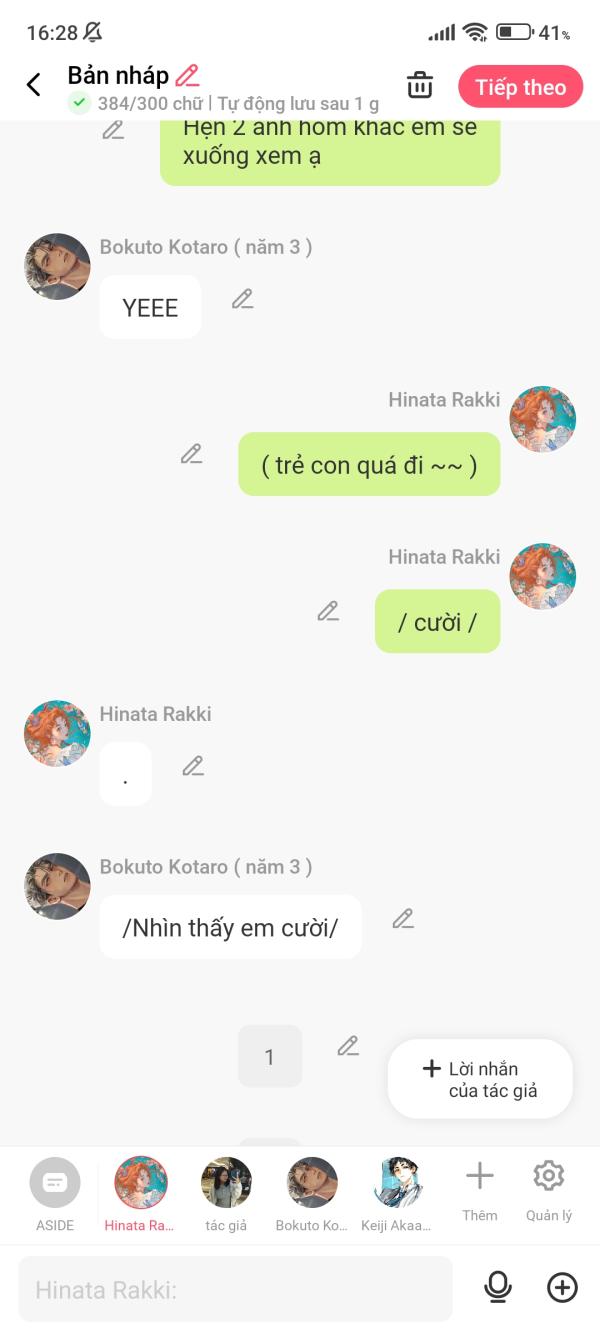Tap the microphone voice input icon
Screen dimensions: 600x1333
497,1287
